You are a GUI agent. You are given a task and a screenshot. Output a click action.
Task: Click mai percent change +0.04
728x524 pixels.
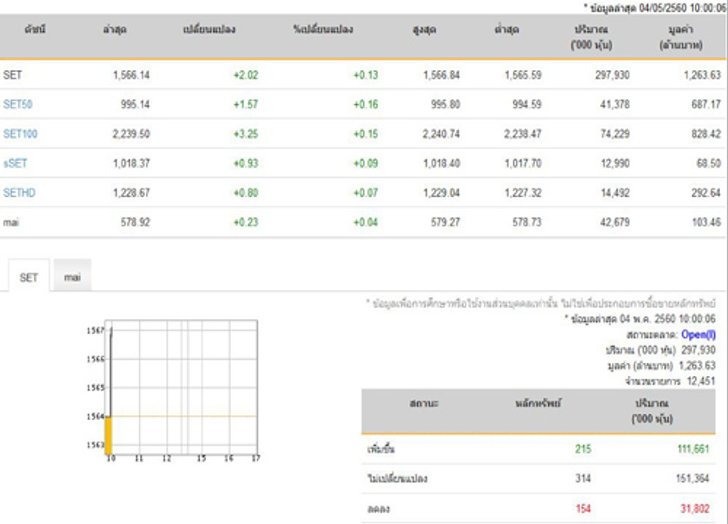pyautogui.click(x=366, y=222)
